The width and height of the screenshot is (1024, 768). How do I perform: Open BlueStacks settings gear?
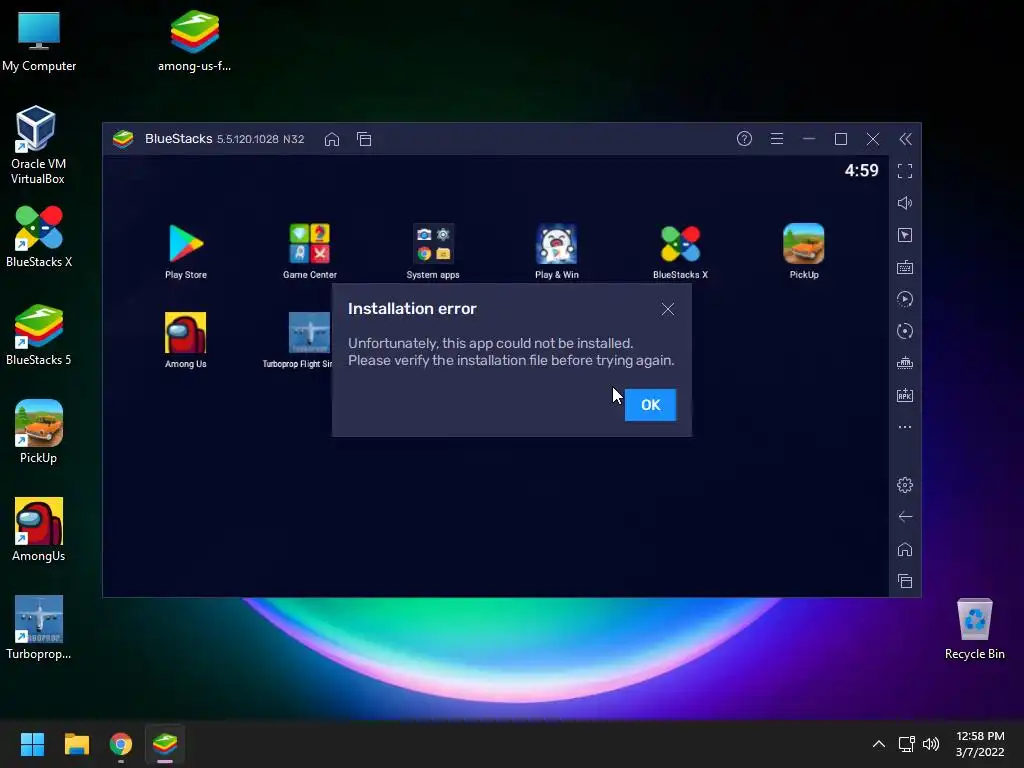[x=904, y=485]
